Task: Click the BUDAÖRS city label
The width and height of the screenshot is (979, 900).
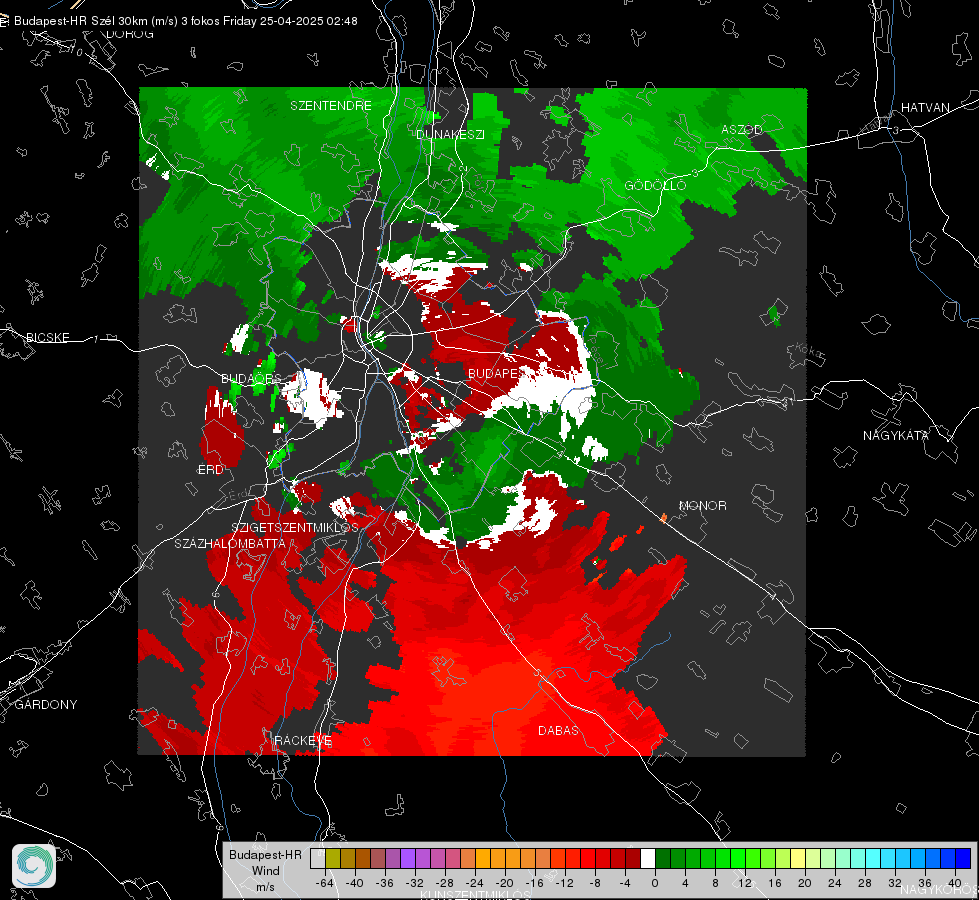Action: pos(251,378)
